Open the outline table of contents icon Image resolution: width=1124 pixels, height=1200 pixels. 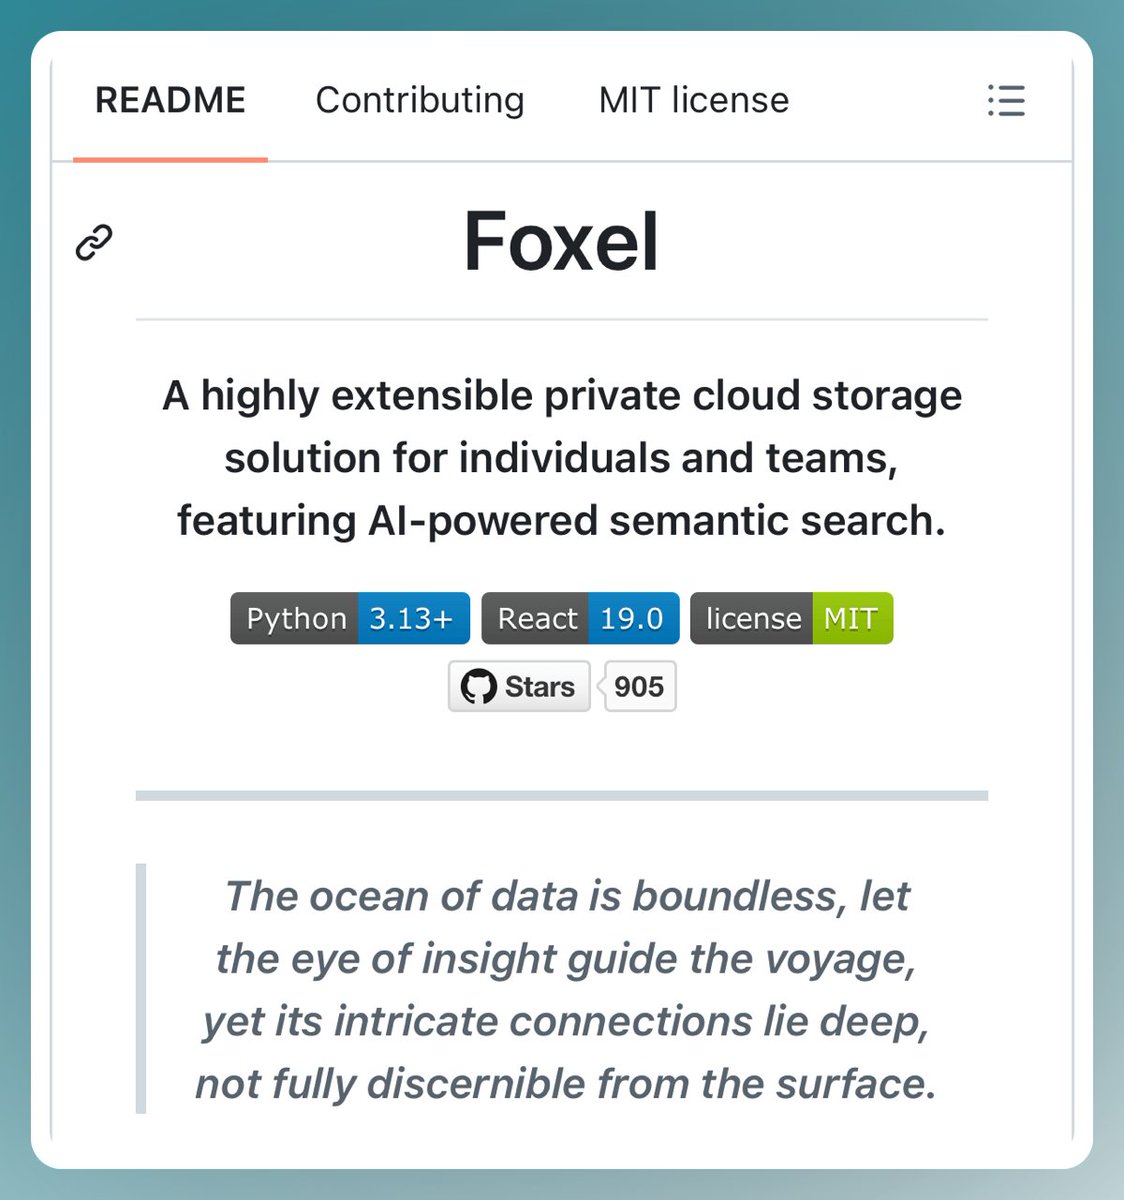pyautogui.click(x=1006, y=100)
